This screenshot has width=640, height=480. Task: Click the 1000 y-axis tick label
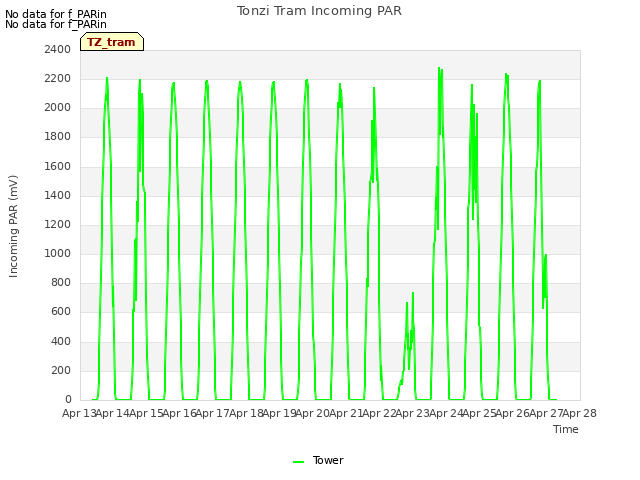pyautogui.click(x=58, y=253)
